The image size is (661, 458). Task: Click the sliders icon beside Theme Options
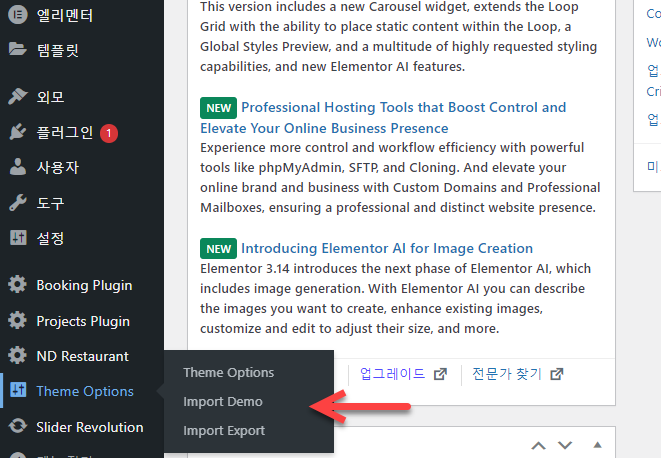[18, 390]
